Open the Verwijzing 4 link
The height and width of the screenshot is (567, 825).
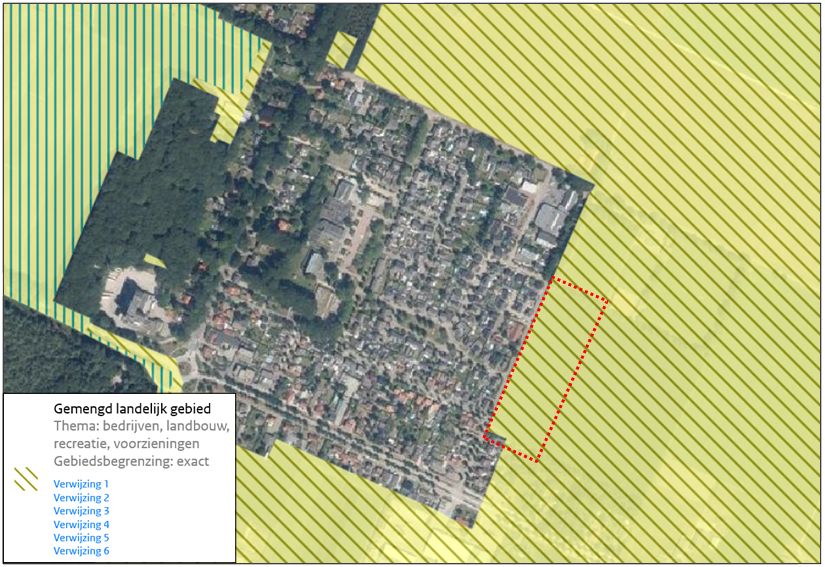81,524
